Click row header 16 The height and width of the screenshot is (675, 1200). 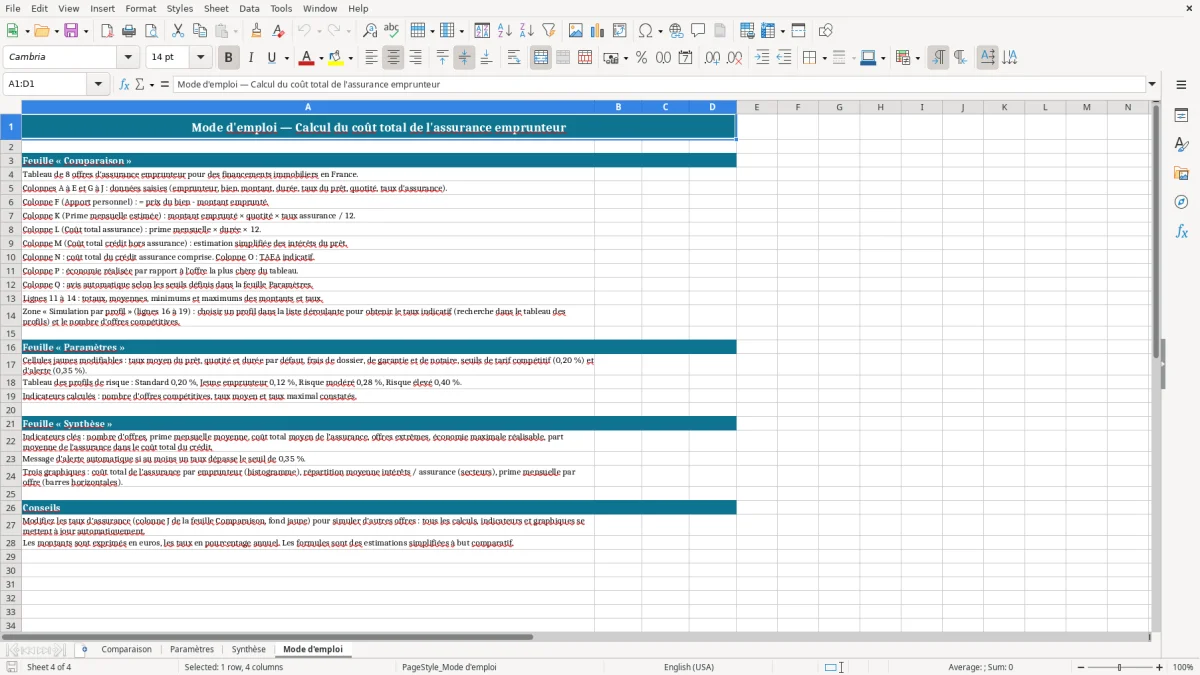coord(11,347)
